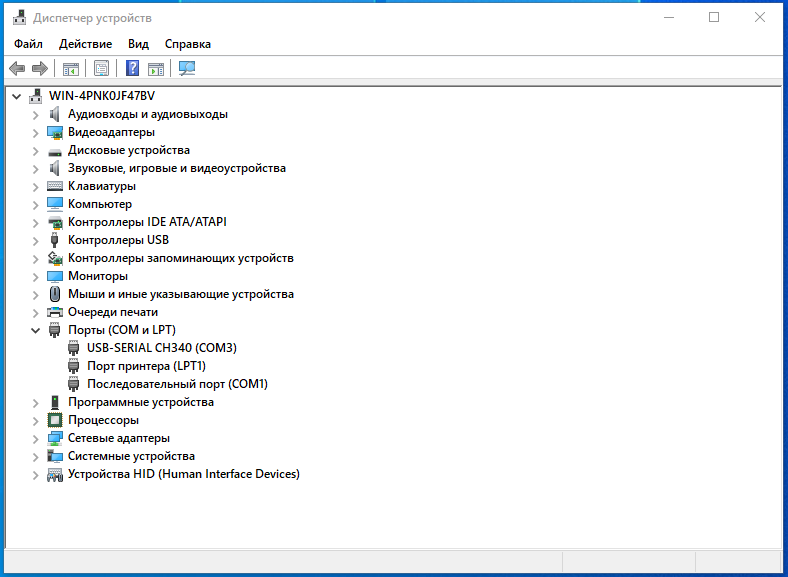Select the USB-SERIAL CH340 (COM3) device
788x577 pixels.
coord(161,348)
